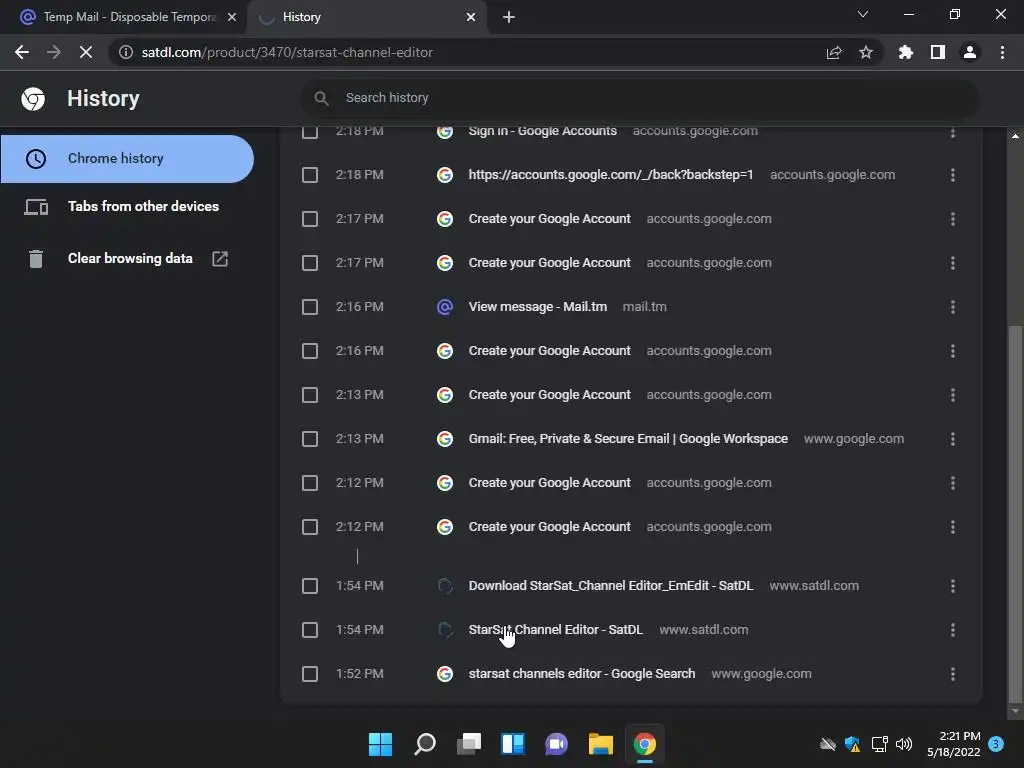1024x768 pixels.
Task: Check the 'Download StarSat_Channel Editor' entry
Action: click(x=310, y=586)
